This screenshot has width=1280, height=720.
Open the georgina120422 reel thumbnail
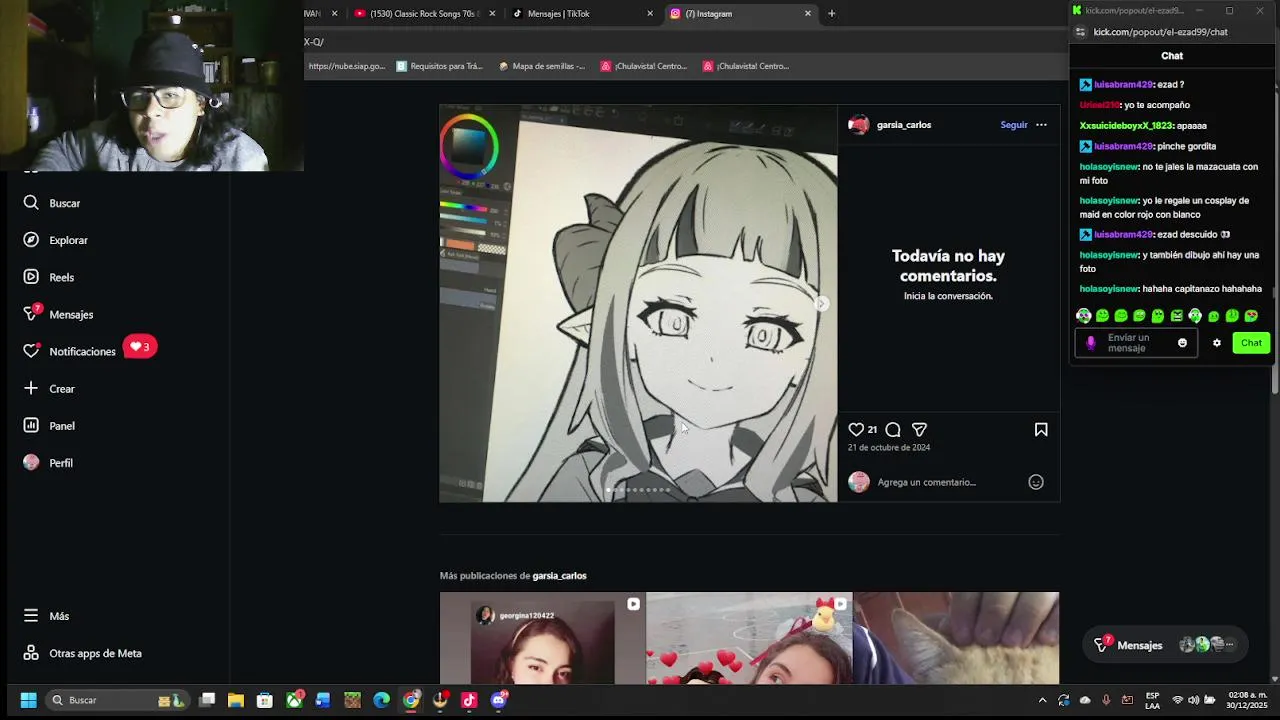click(542, 638)
